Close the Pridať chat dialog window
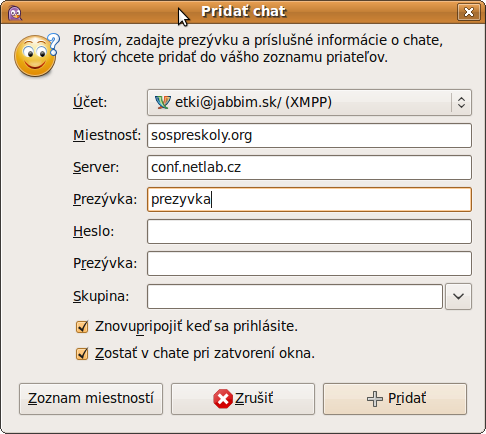486x434 pixels. coord(469,12)
